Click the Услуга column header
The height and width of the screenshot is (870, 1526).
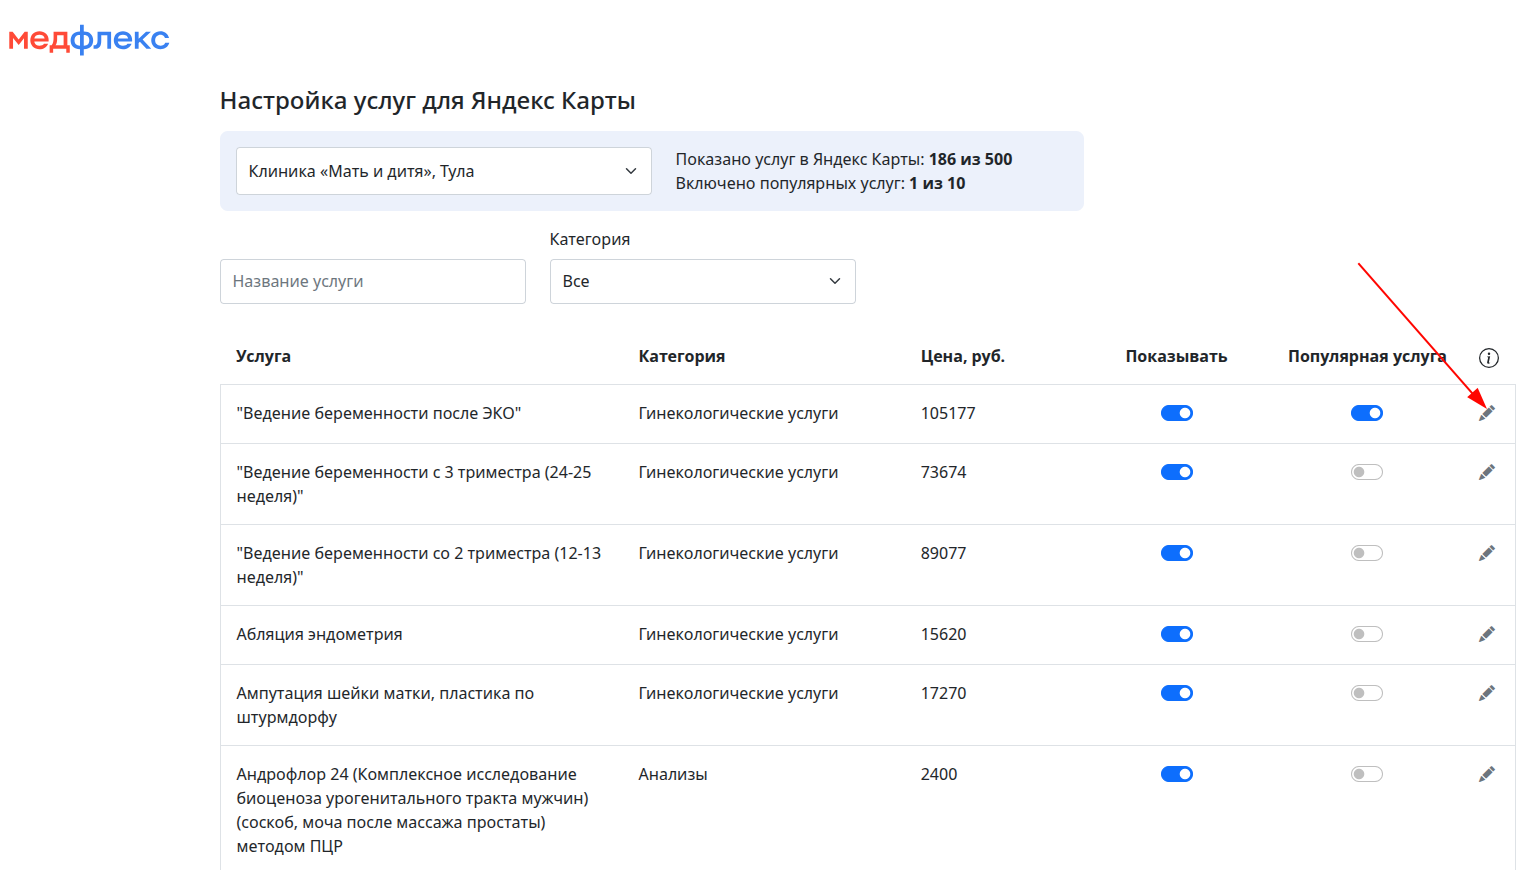point(263,356)
